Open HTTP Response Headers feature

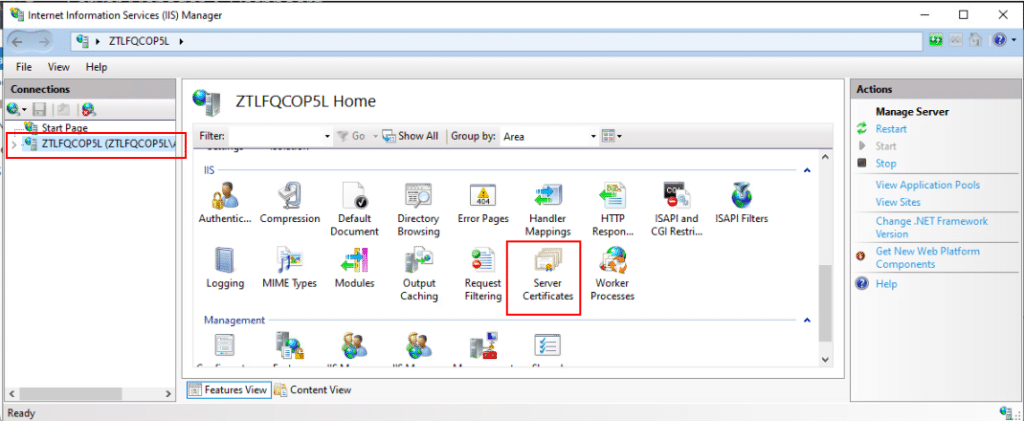[x=612, y=209]
